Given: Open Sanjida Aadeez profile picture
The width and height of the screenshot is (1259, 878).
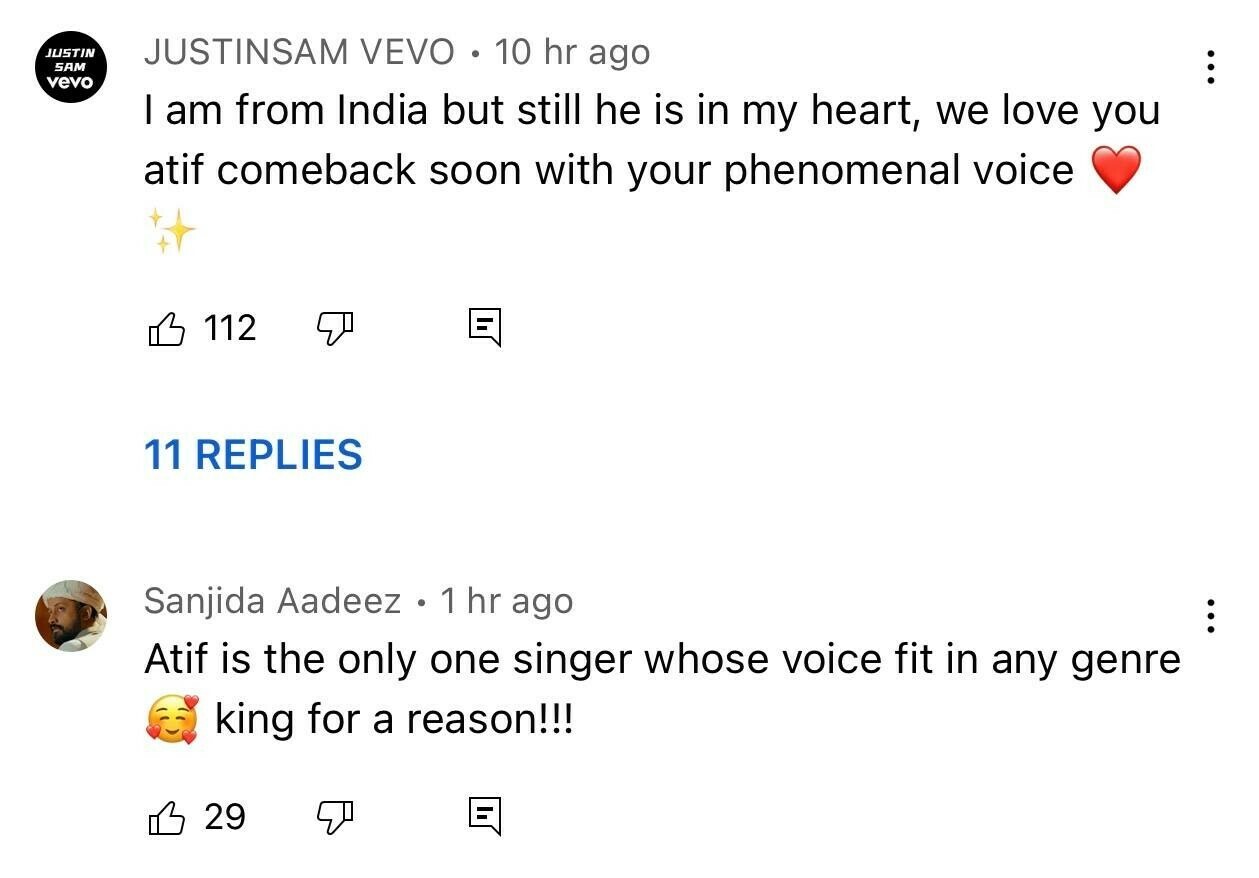Looking at the screenshot, I should coord(70,616).
